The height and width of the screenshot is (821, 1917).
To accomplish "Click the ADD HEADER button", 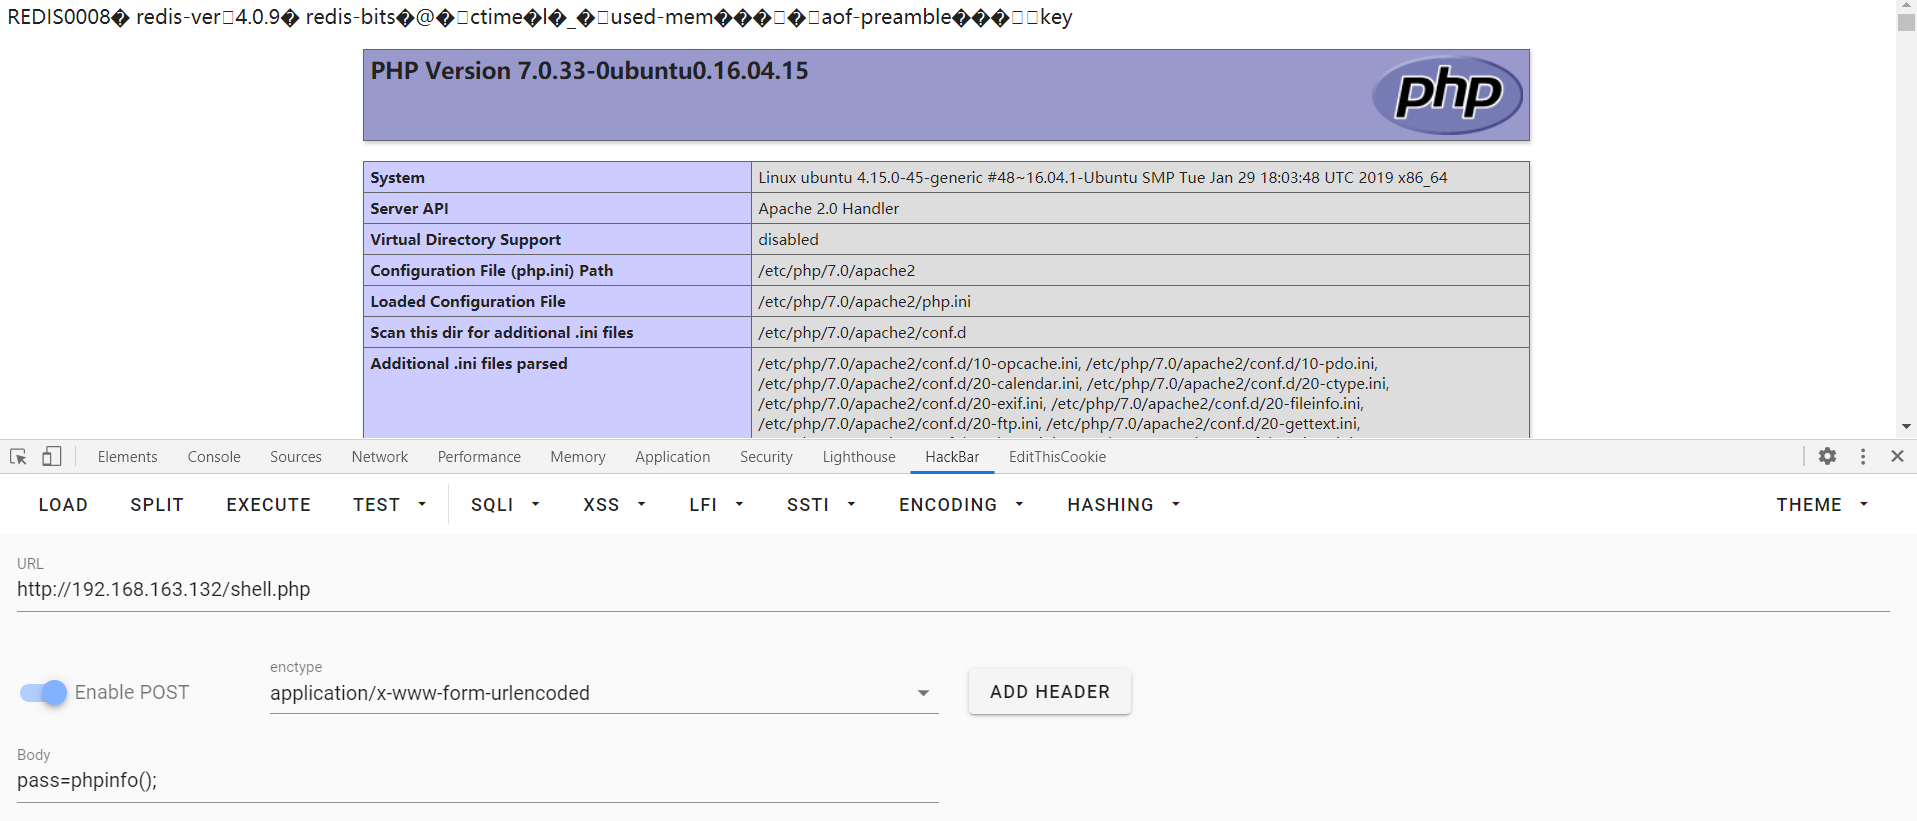I will click(1050, 692).
